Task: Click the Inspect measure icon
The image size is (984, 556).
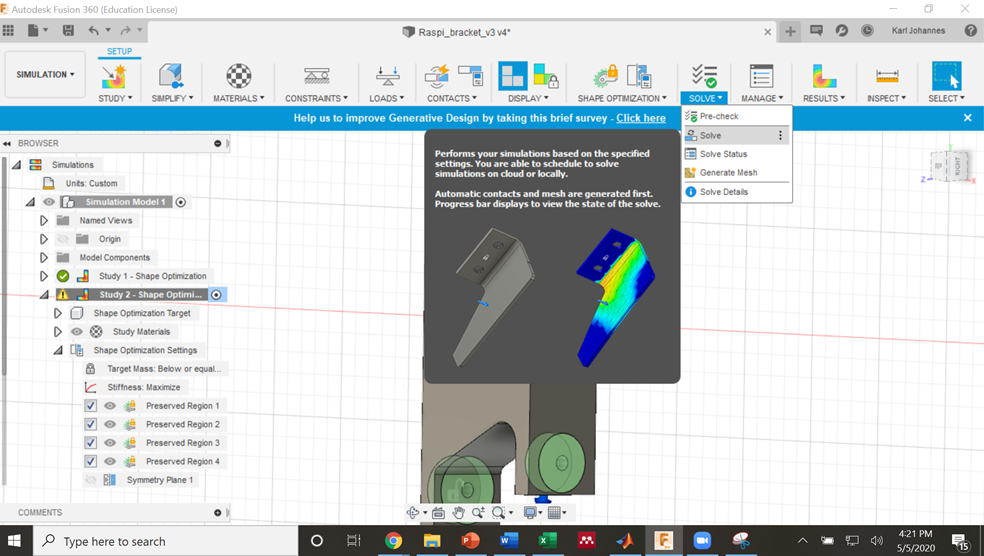Action: (x=887, y=77)
